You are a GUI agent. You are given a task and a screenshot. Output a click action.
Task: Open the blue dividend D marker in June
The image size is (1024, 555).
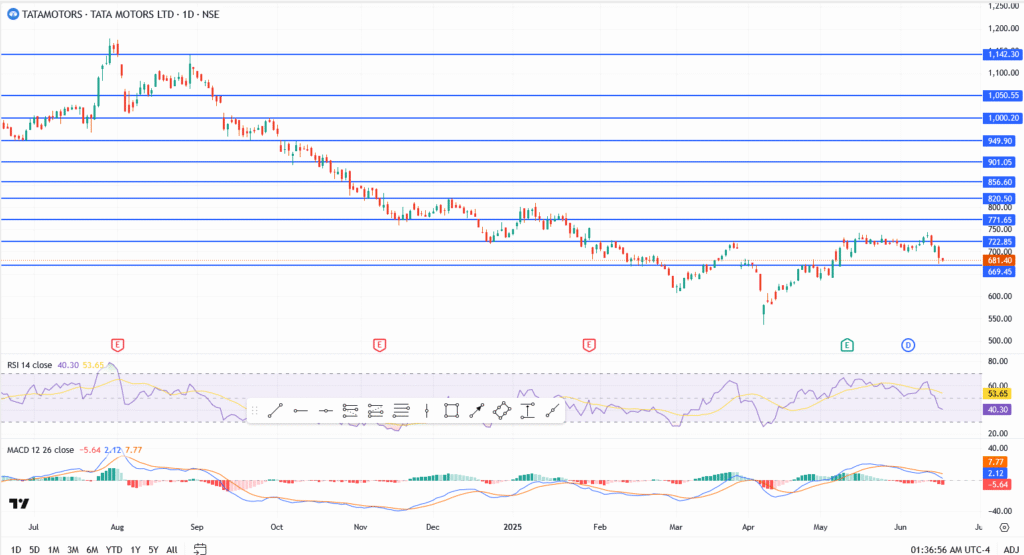coord(908,345)
